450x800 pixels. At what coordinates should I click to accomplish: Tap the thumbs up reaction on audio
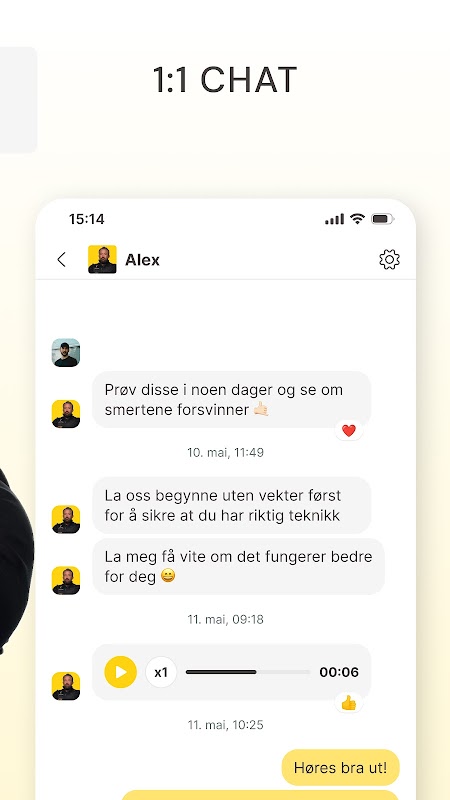click(x=349, y=703)
